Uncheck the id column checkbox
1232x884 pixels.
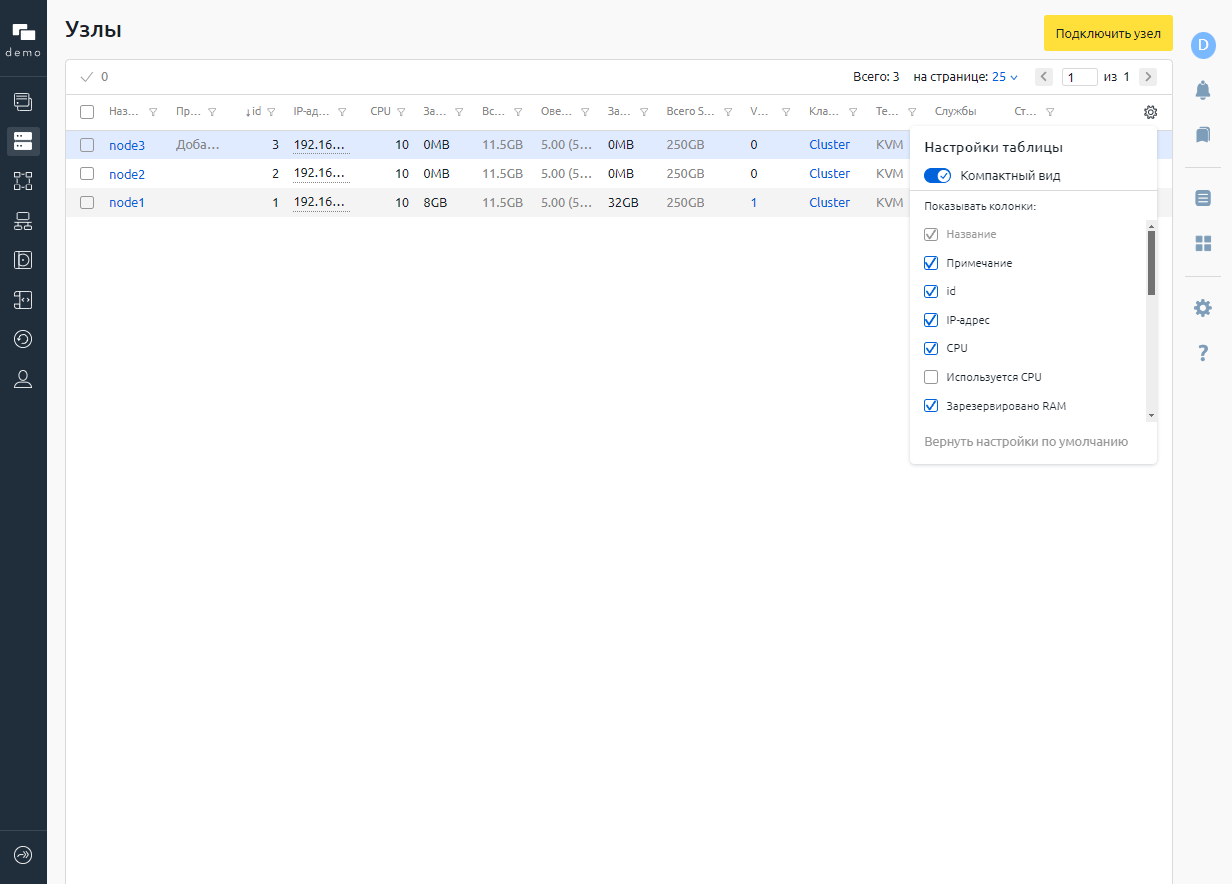pyautogui.click(x=931, y=292)
